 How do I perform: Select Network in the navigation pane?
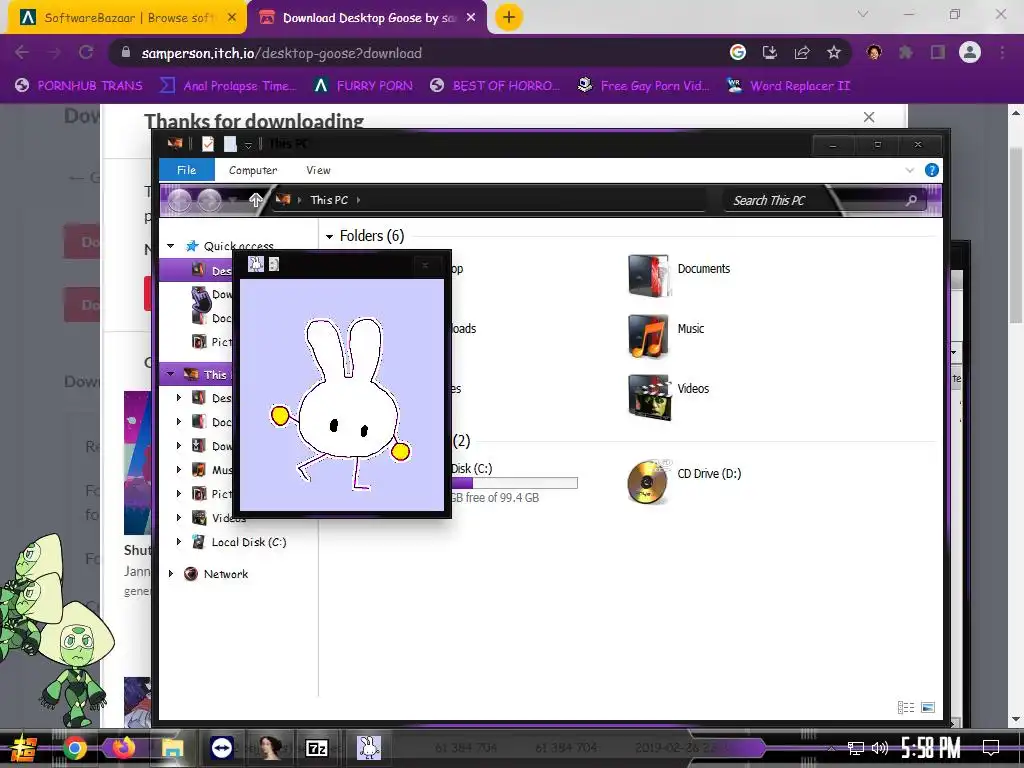tap(225, 574)
